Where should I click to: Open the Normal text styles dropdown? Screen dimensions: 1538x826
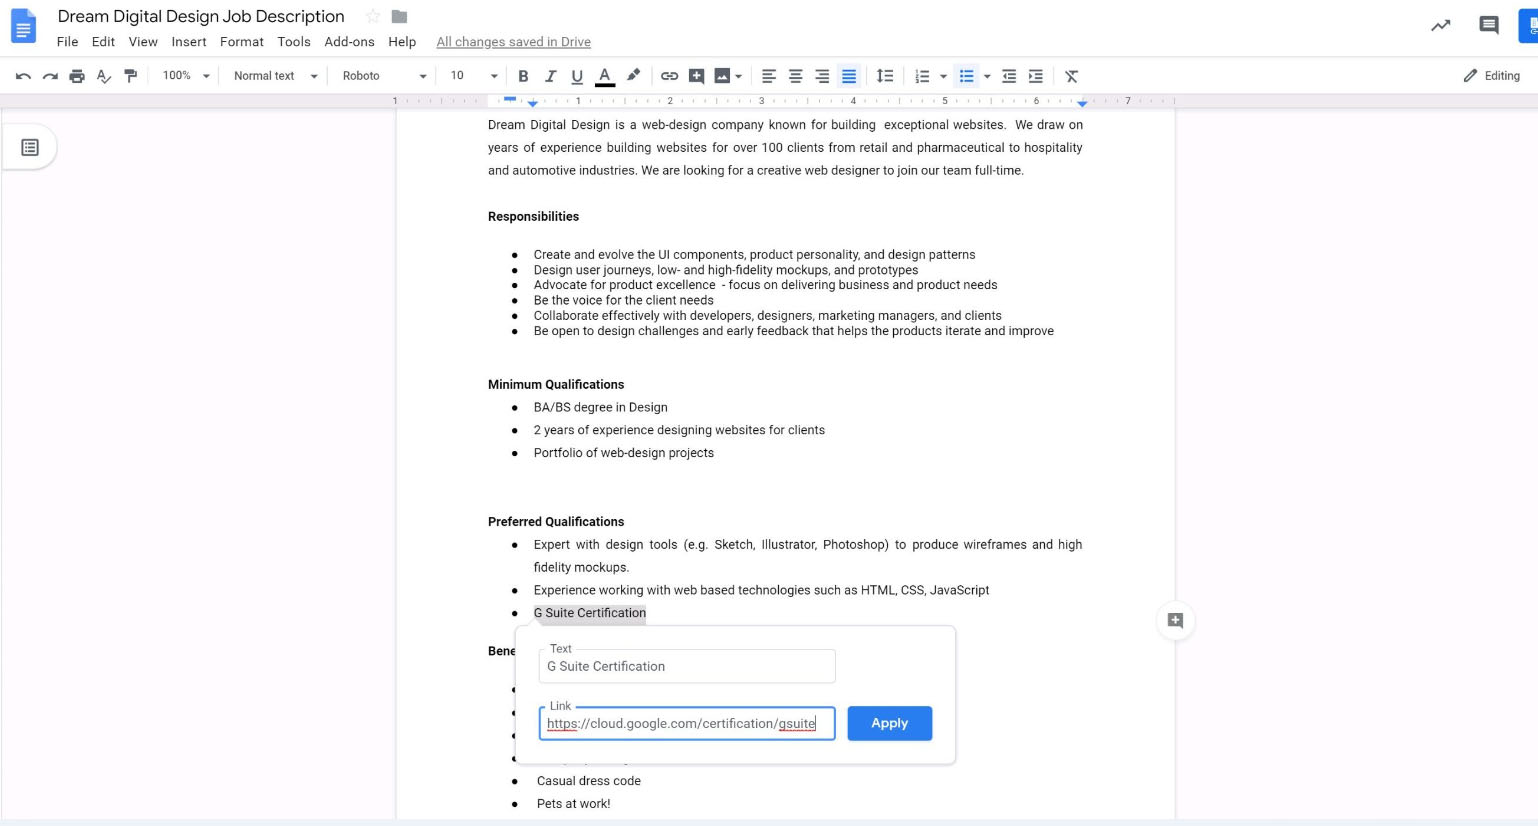275,76
